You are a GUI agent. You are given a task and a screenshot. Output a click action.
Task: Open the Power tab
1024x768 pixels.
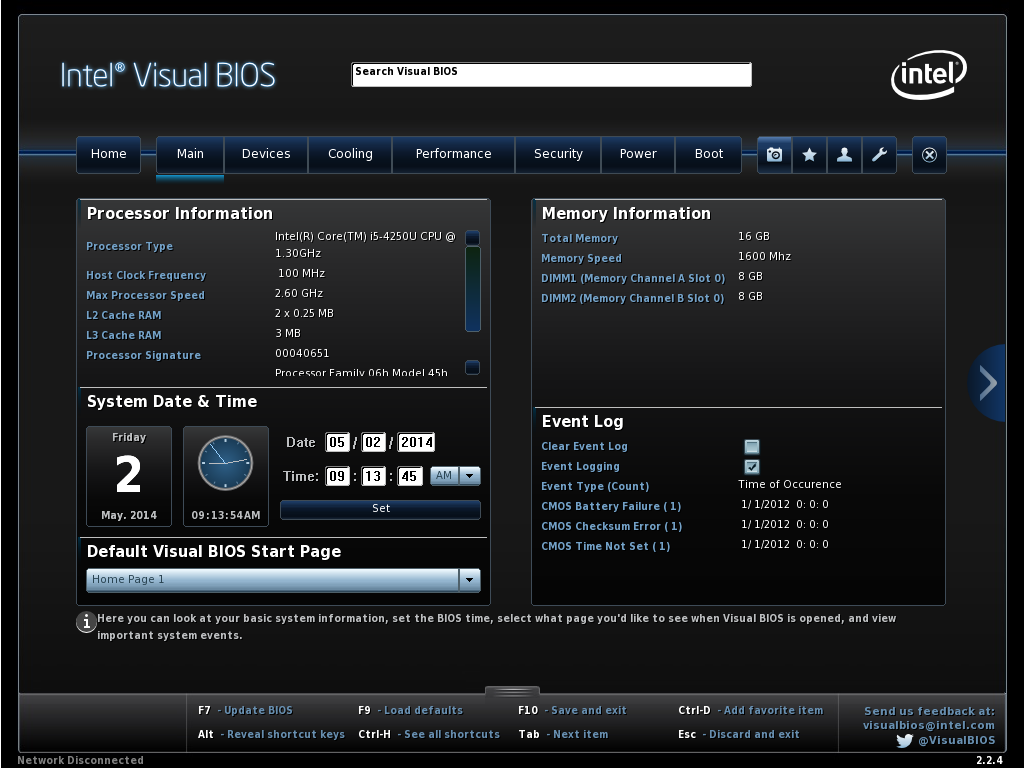[638, 154]
